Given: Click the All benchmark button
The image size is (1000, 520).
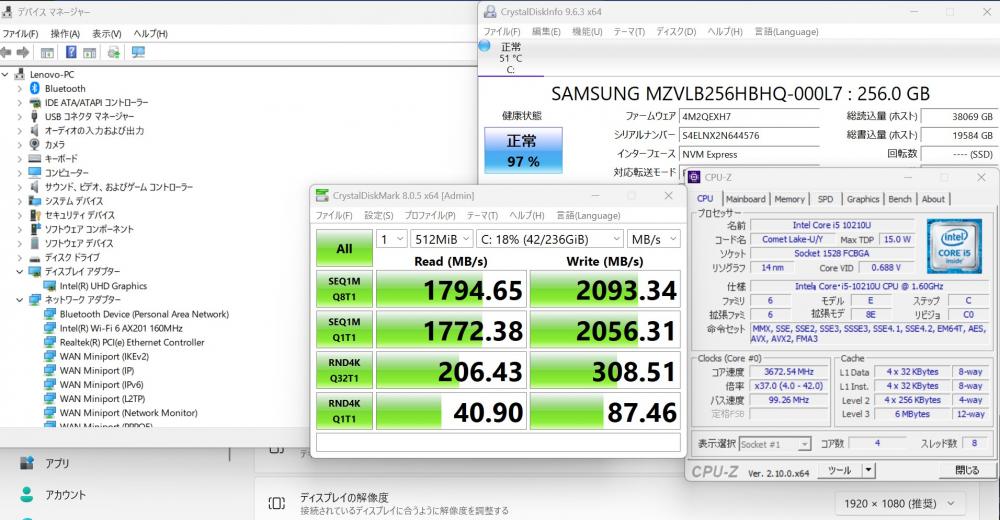Looking at the screenshot, I should (344, 248).
